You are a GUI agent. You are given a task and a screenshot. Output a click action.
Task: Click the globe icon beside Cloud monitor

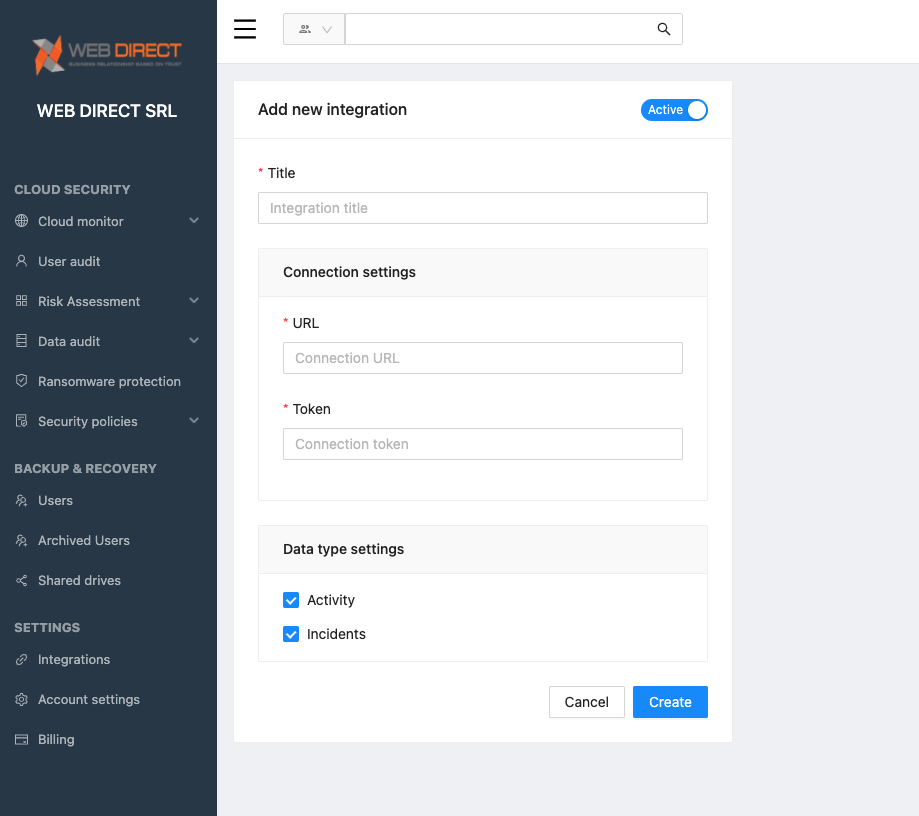[22, 221]
